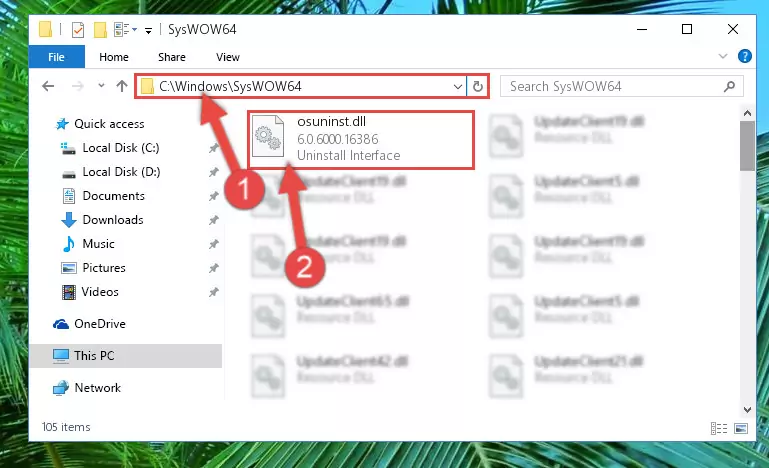The height and width of the screenshot is (468, 769).
Task: Click the pin icon next to Local Disk (C:)
Action: (x=213, y=148)
